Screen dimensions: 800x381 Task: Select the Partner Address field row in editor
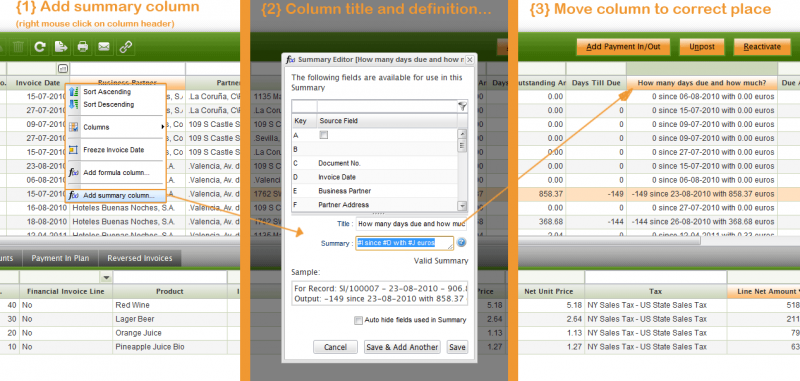tap(375, 205)
